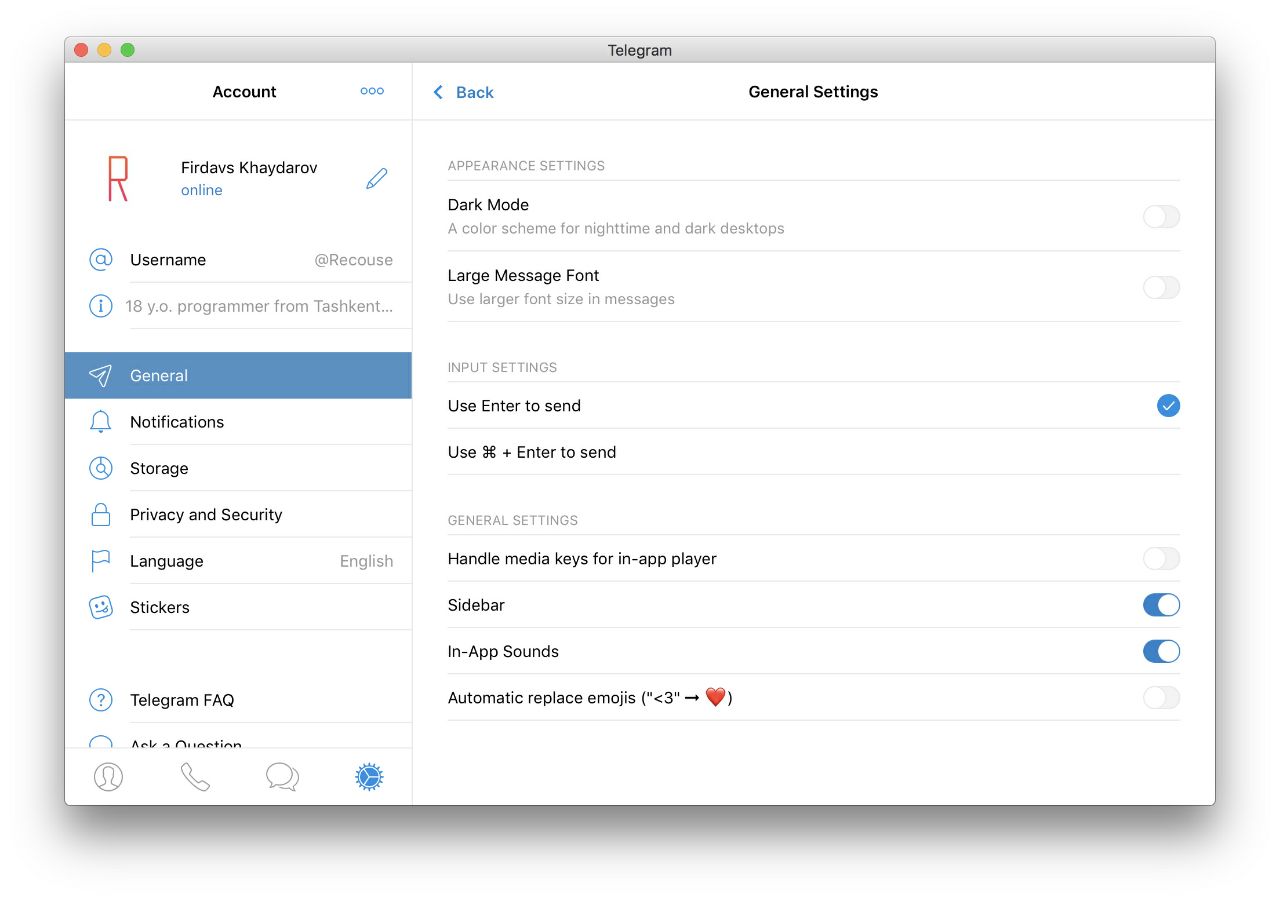Click the red heart emoji
The width and height of the screenshot is (1280, 898).
tap(715, 698)
